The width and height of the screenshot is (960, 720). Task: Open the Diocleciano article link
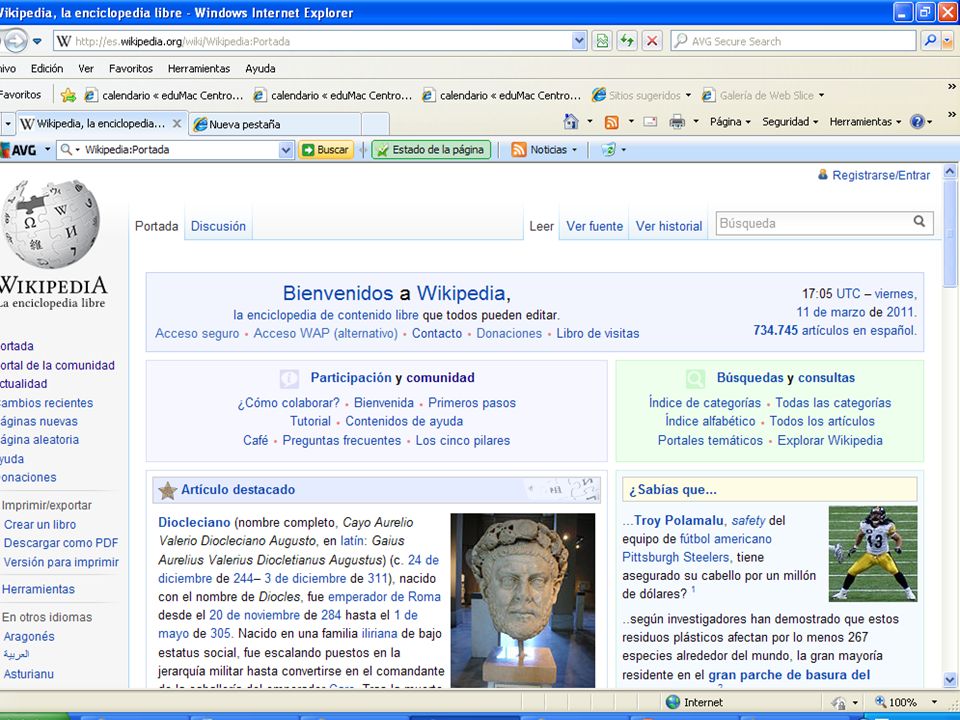tap(194, 522)
